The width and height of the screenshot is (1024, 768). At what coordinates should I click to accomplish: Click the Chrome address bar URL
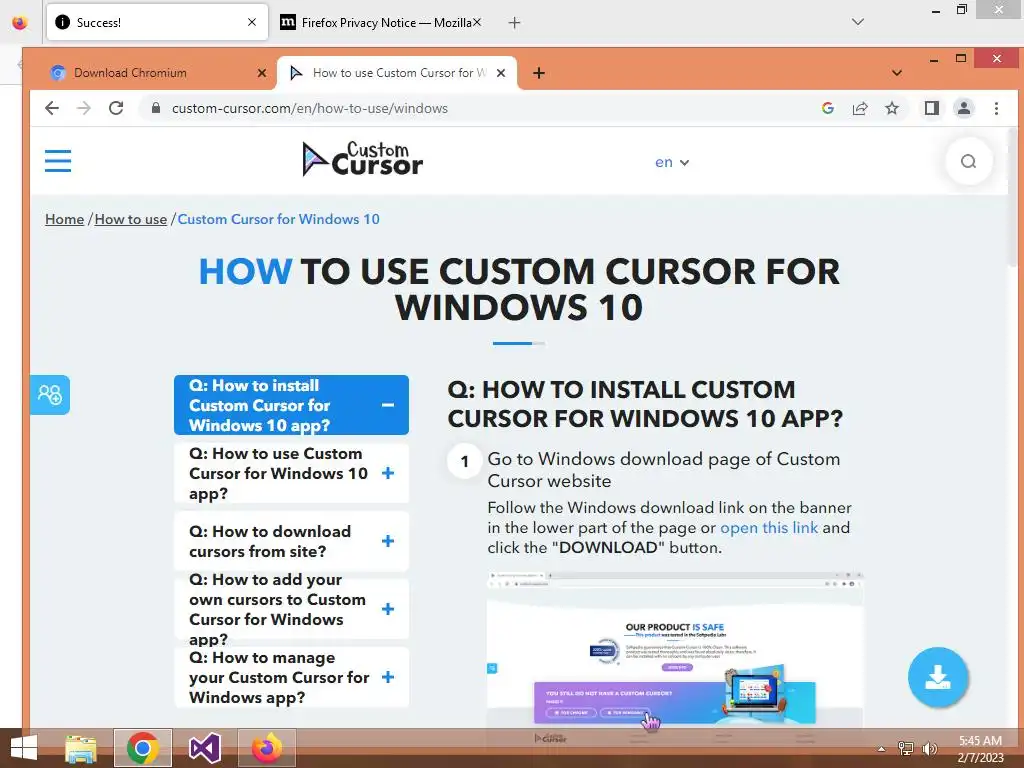tap(310, 108)
